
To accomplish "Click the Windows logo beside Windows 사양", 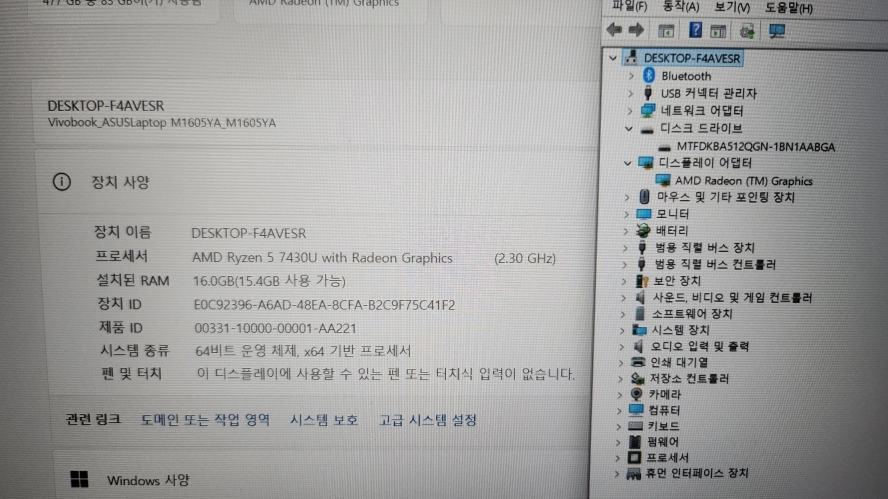I will [x=79, y=479].
